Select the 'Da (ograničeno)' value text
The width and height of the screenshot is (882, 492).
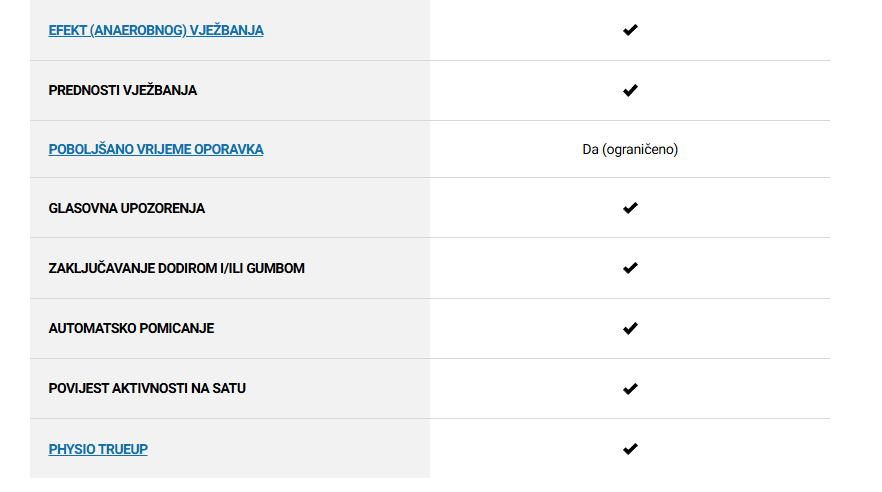pos(630,150)
